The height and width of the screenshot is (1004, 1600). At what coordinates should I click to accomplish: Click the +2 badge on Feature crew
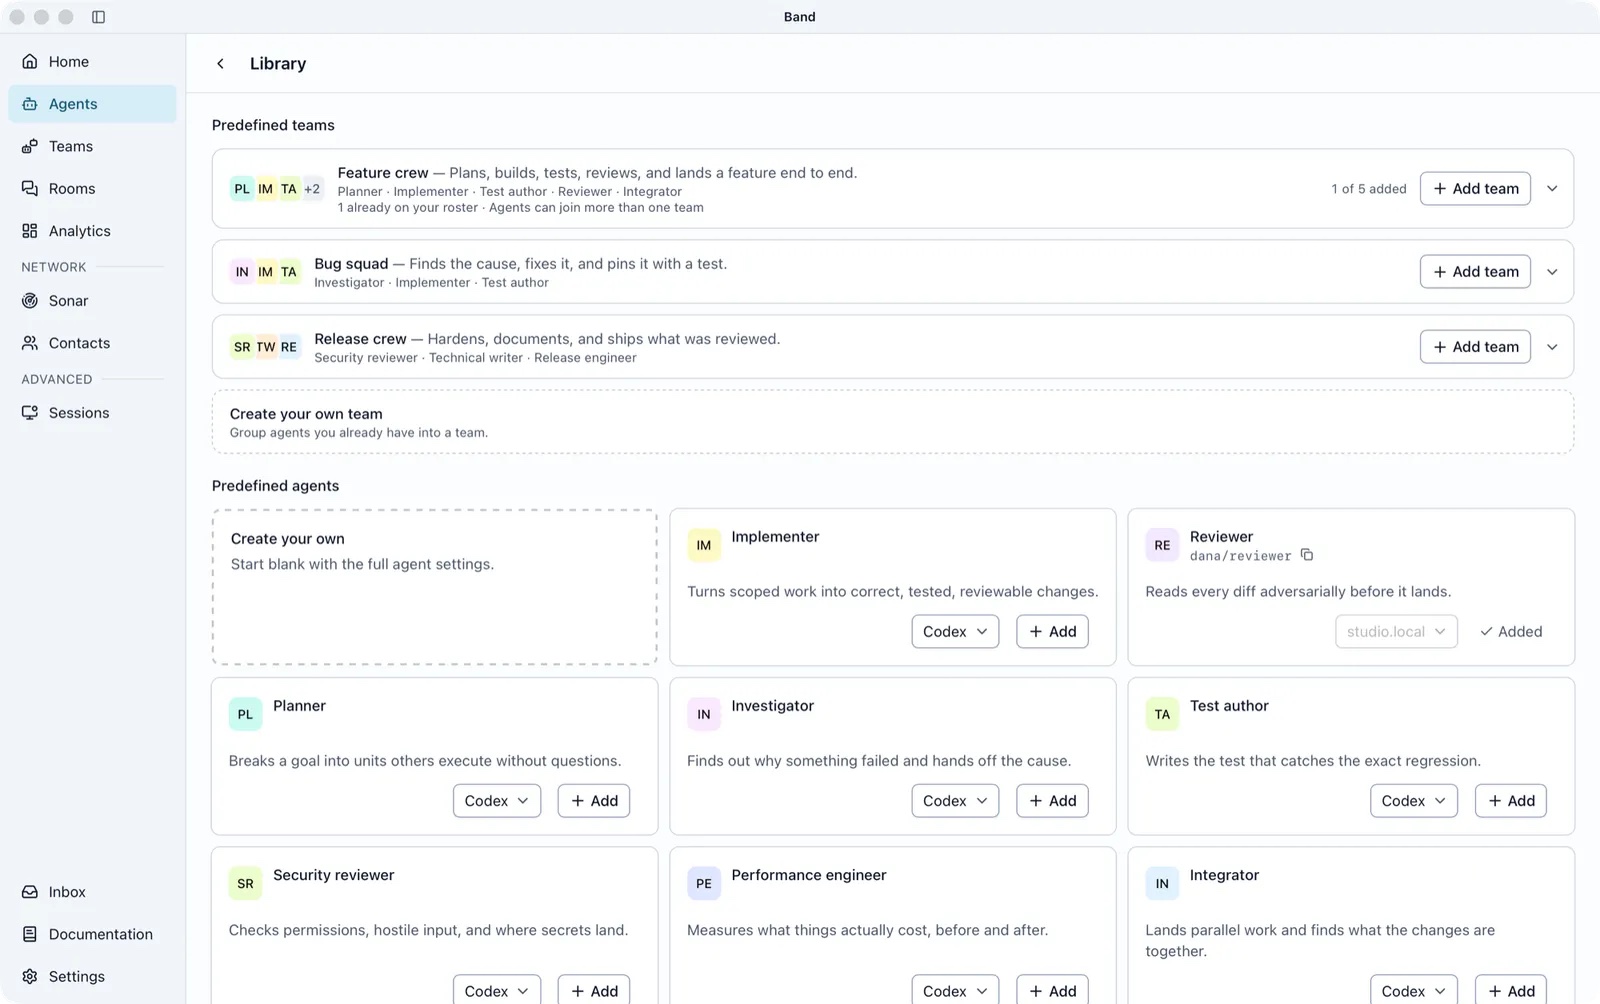coord(312,189)
